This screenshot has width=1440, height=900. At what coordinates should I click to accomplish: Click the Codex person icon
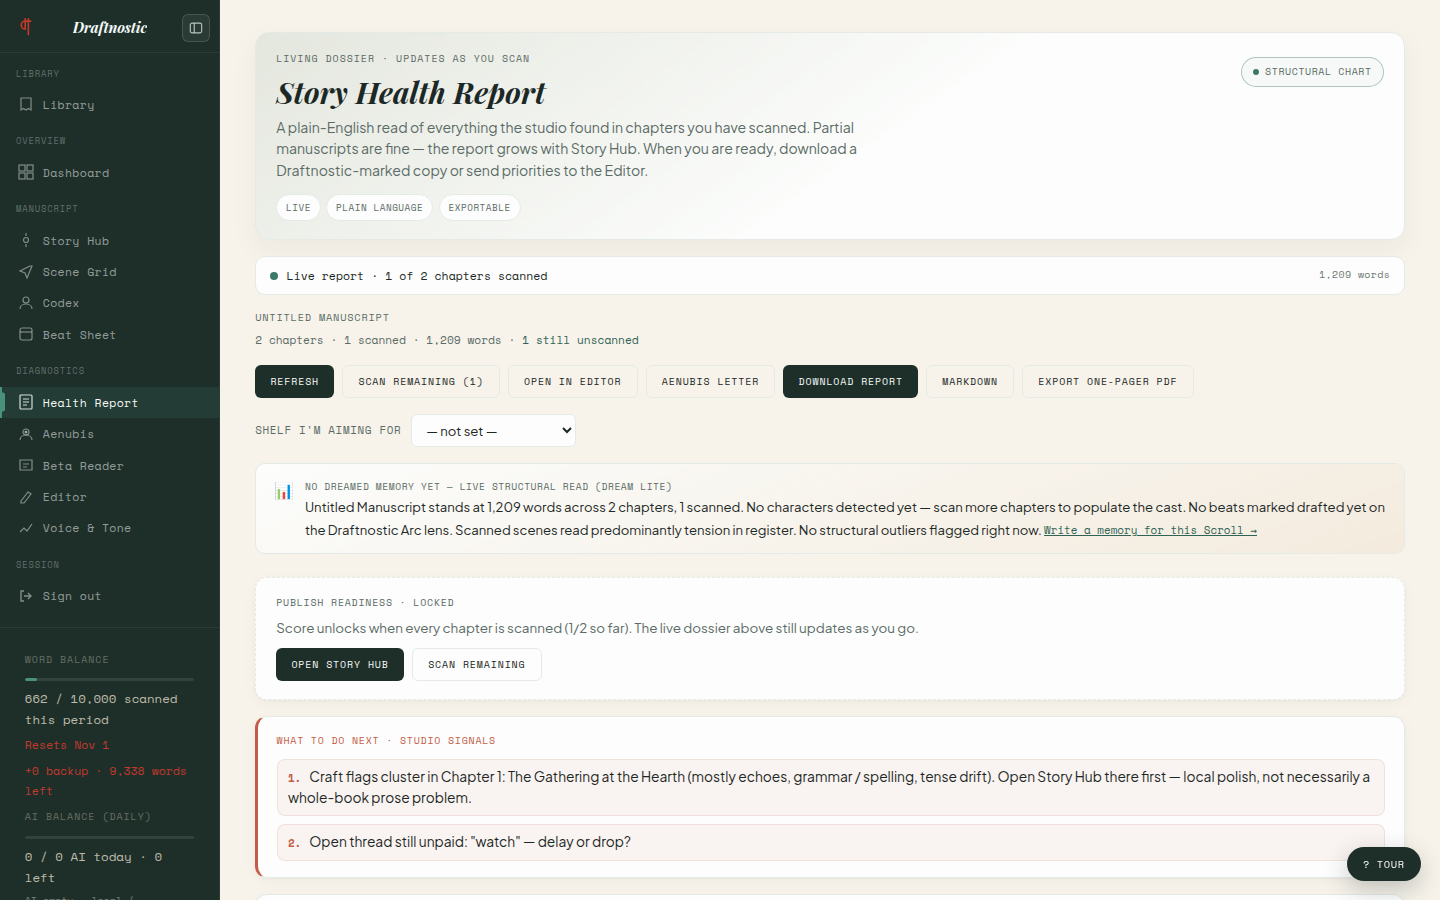click(26, 302)
